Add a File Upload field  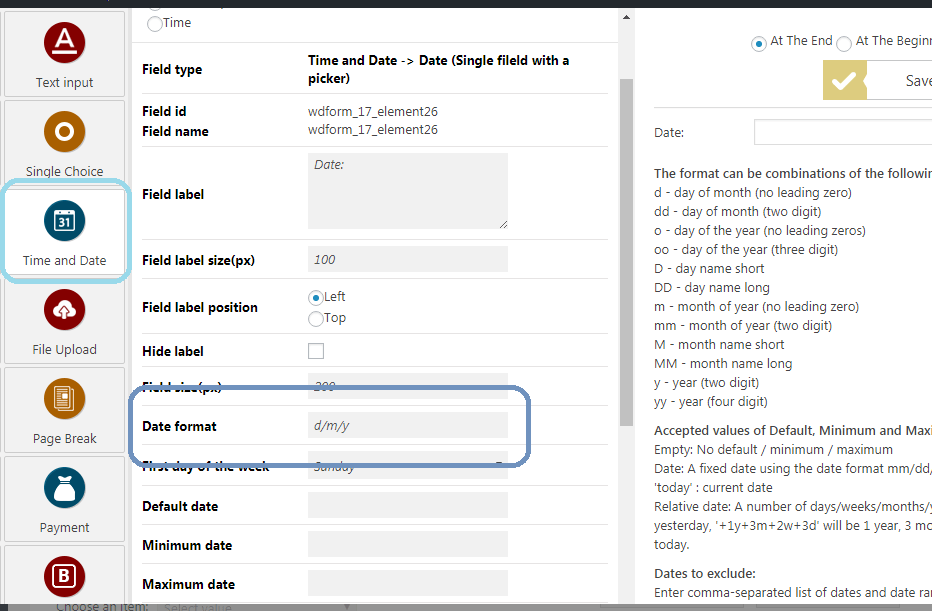point(64,310)
